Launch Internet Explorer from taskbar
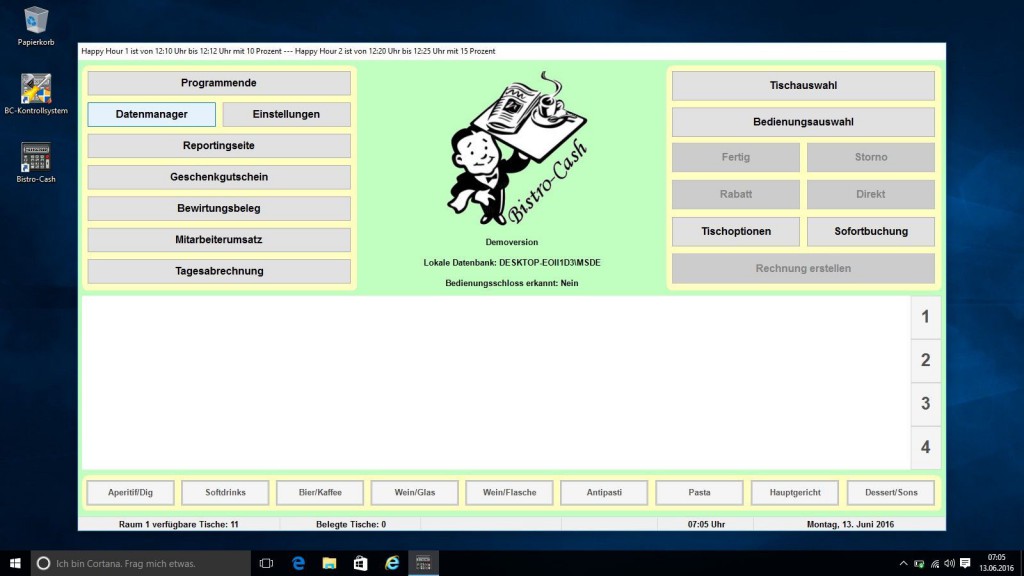Screen dimensions: 1024x576 [x=392, y=563]
